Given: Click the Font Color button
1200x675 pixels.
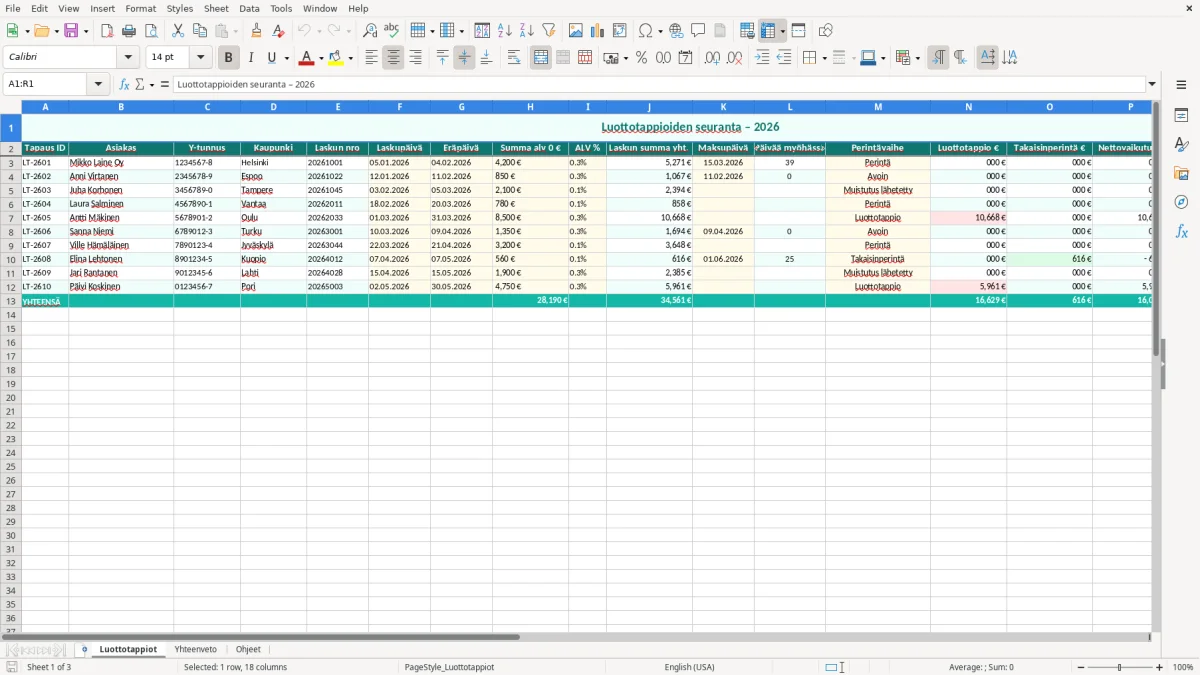Looking at the screenshot, I should click(x=306, y=58).
